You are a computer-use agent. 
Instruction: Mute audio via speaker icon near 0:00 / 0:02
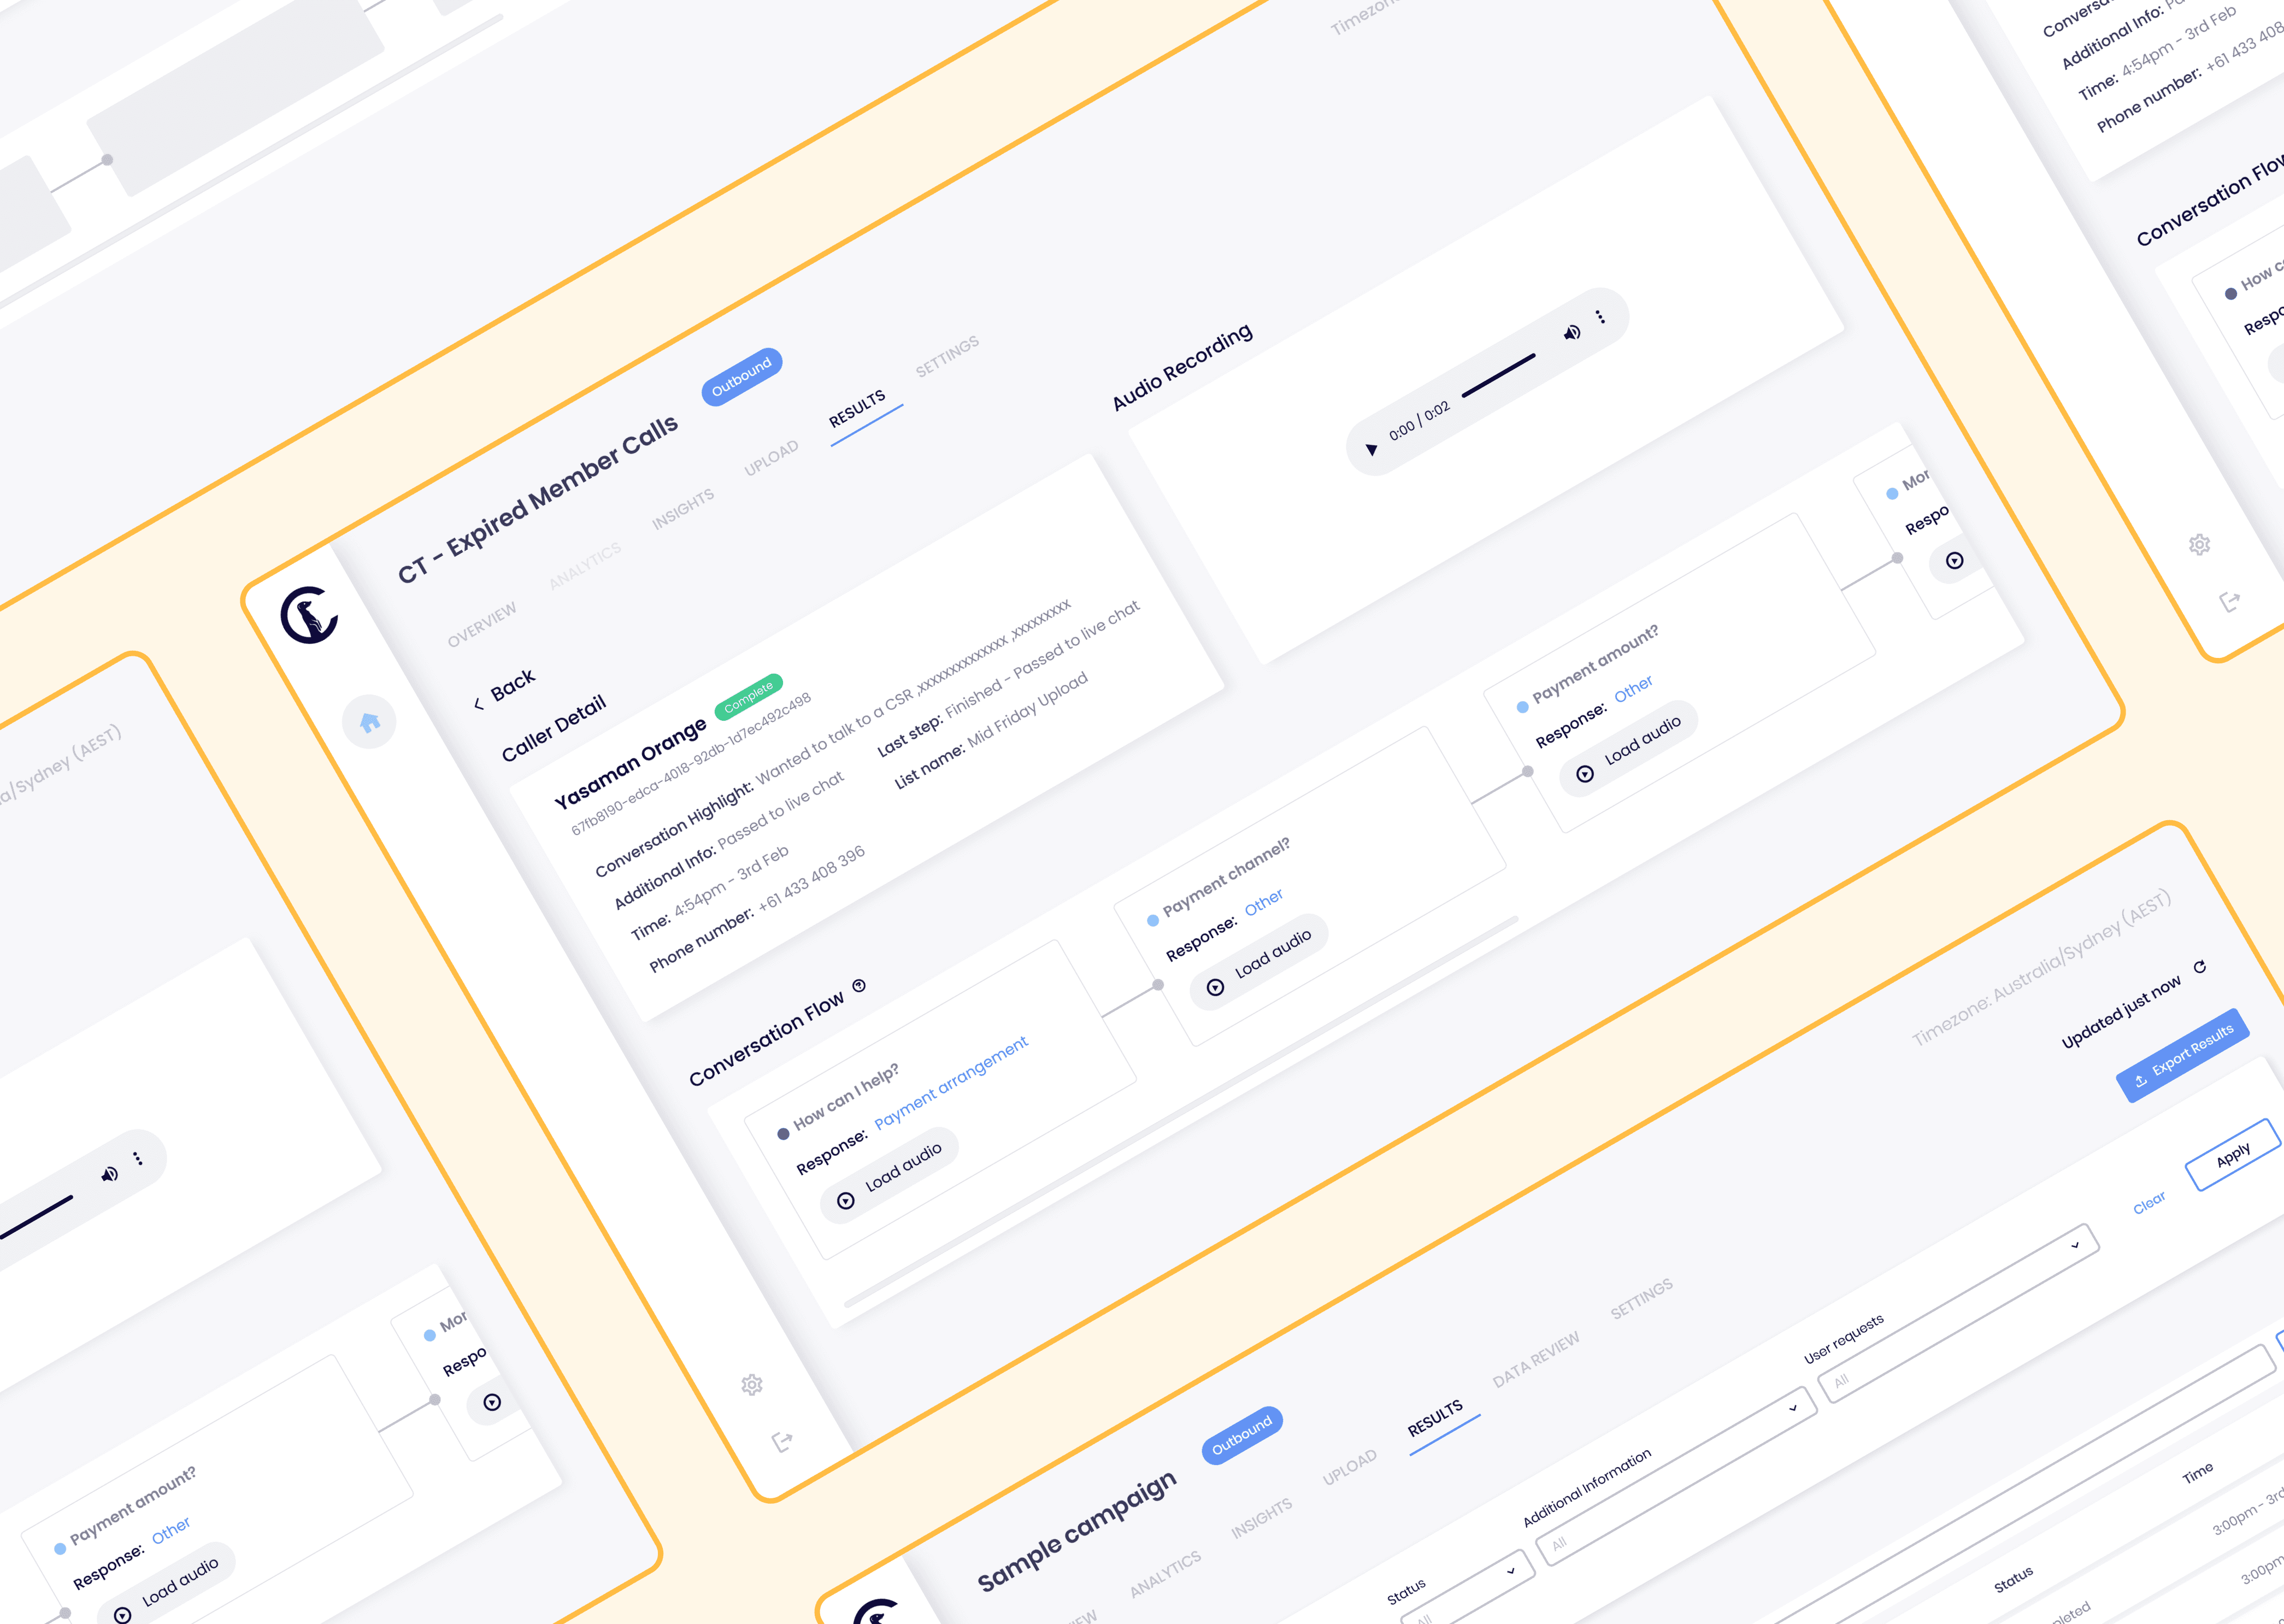point(1572,333)
